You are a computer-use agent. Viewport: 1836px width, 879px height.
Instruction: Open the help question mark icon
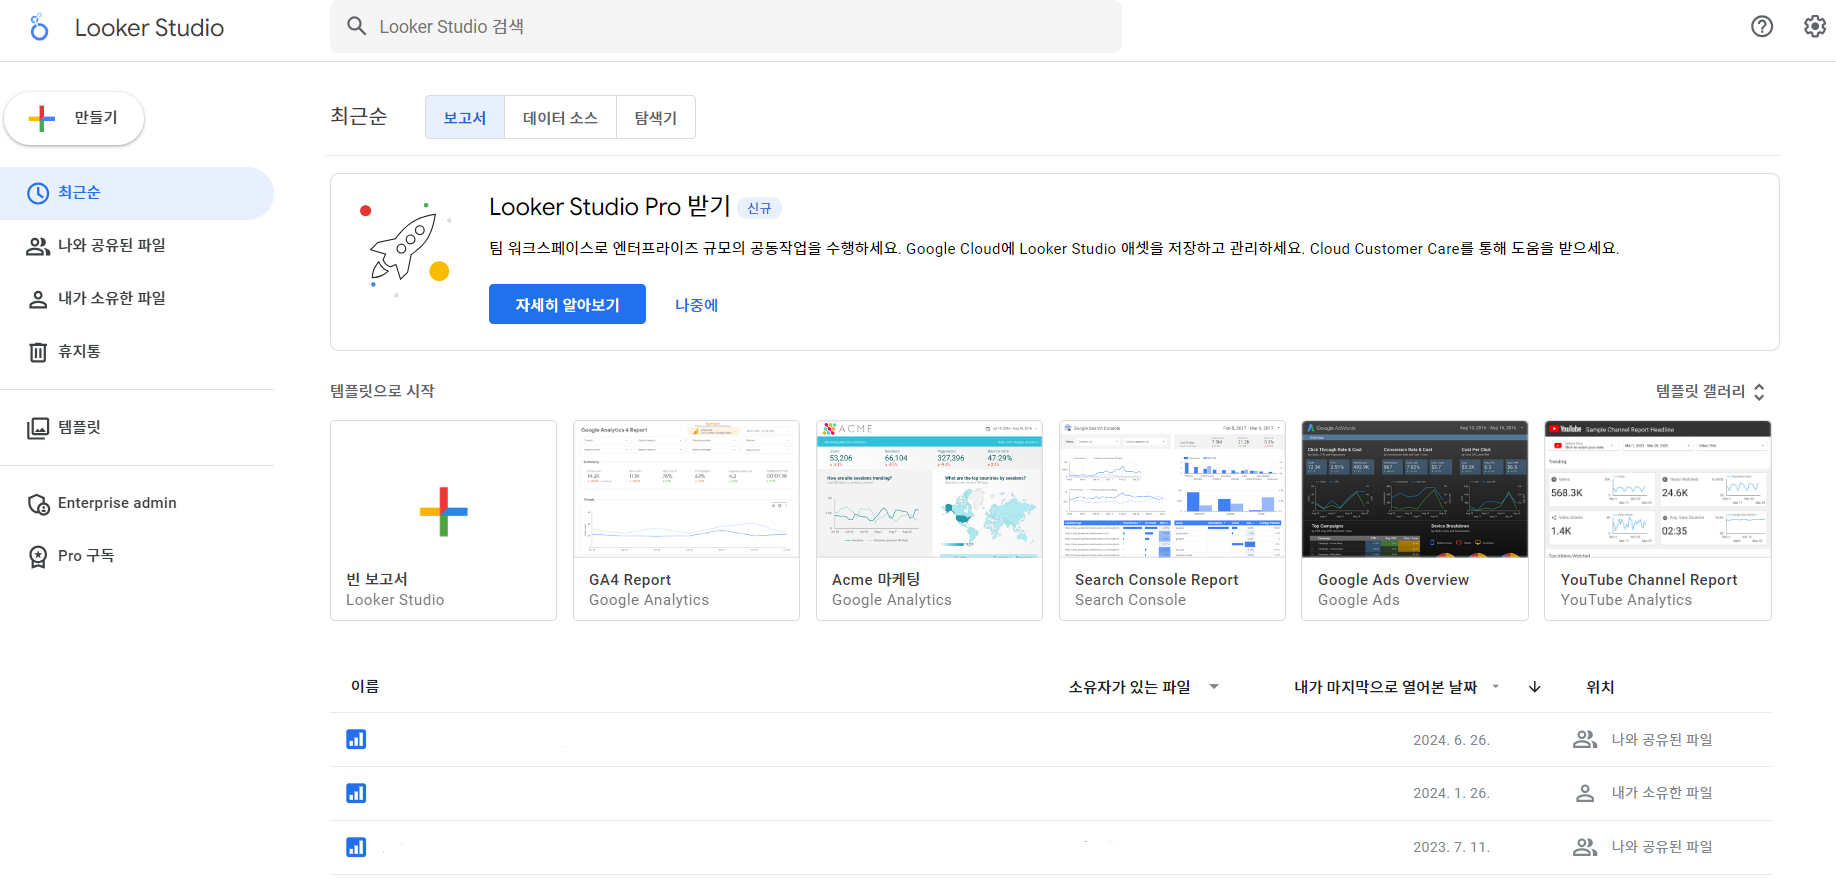click(x=1762, y=27)
